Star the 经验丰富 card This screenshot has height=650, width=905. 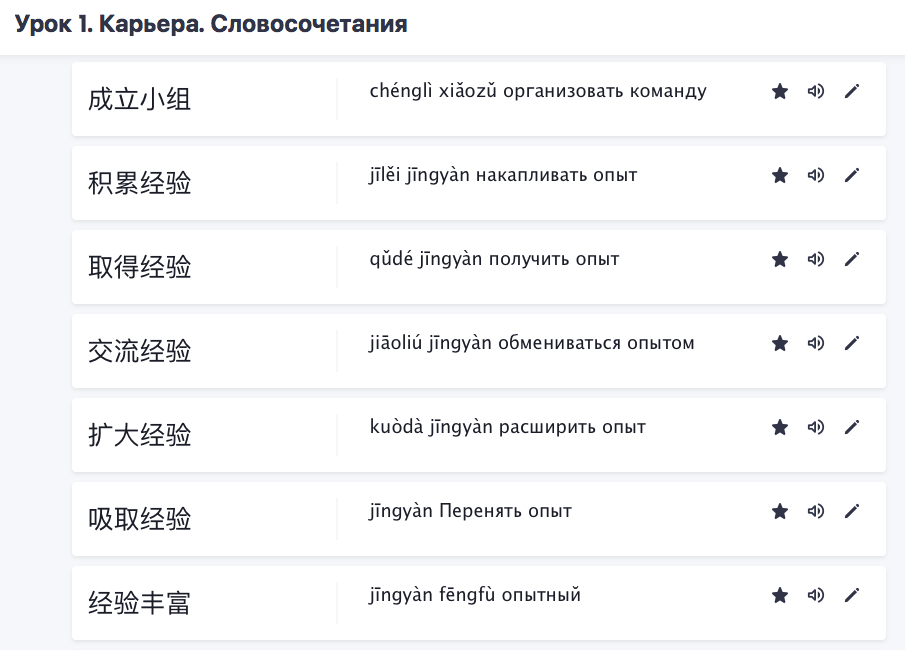coord(780,595)
